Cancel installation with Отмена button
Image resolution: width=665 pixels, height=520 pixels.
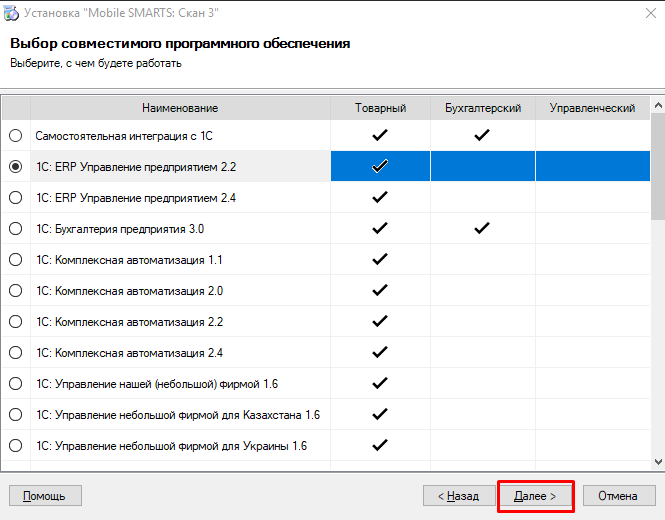point(619,496)
